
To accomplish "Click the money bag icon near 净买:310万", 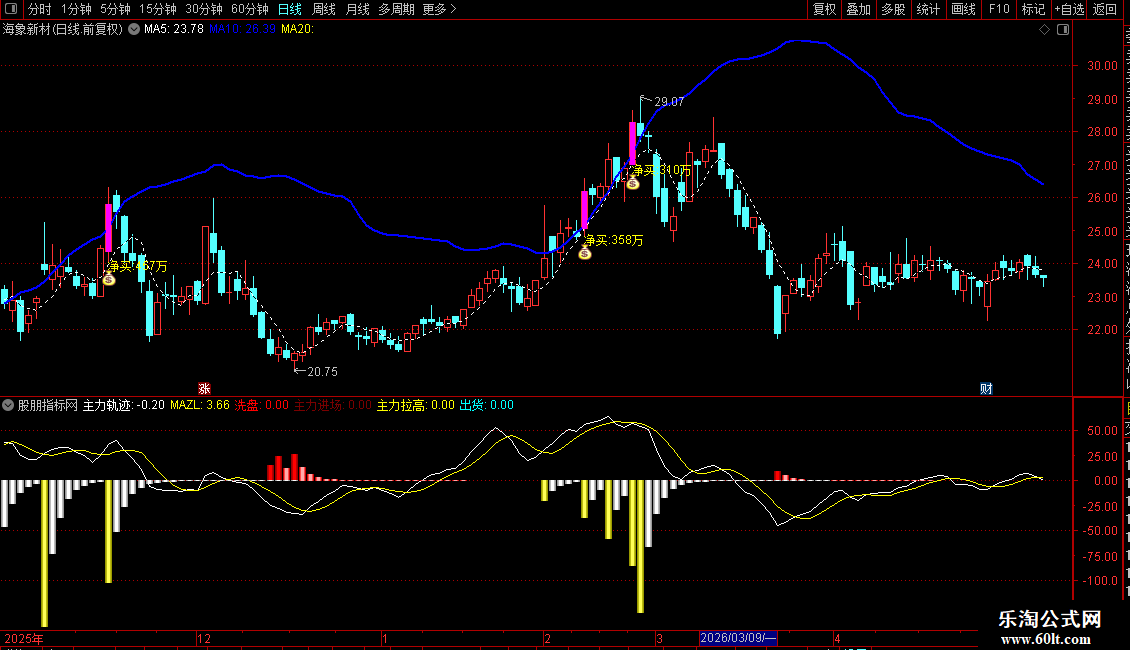I will pos(632,183).
